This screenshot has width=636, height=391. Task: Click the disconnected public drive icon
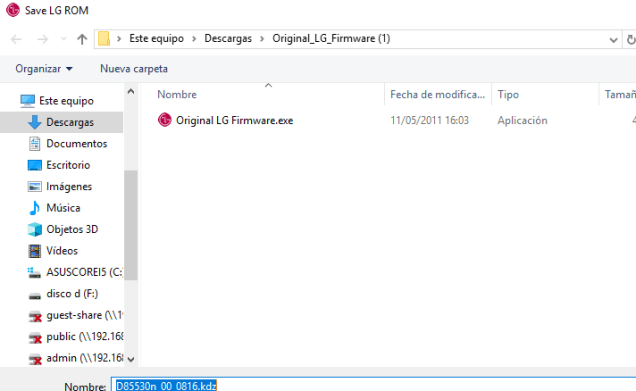[35, 337]
